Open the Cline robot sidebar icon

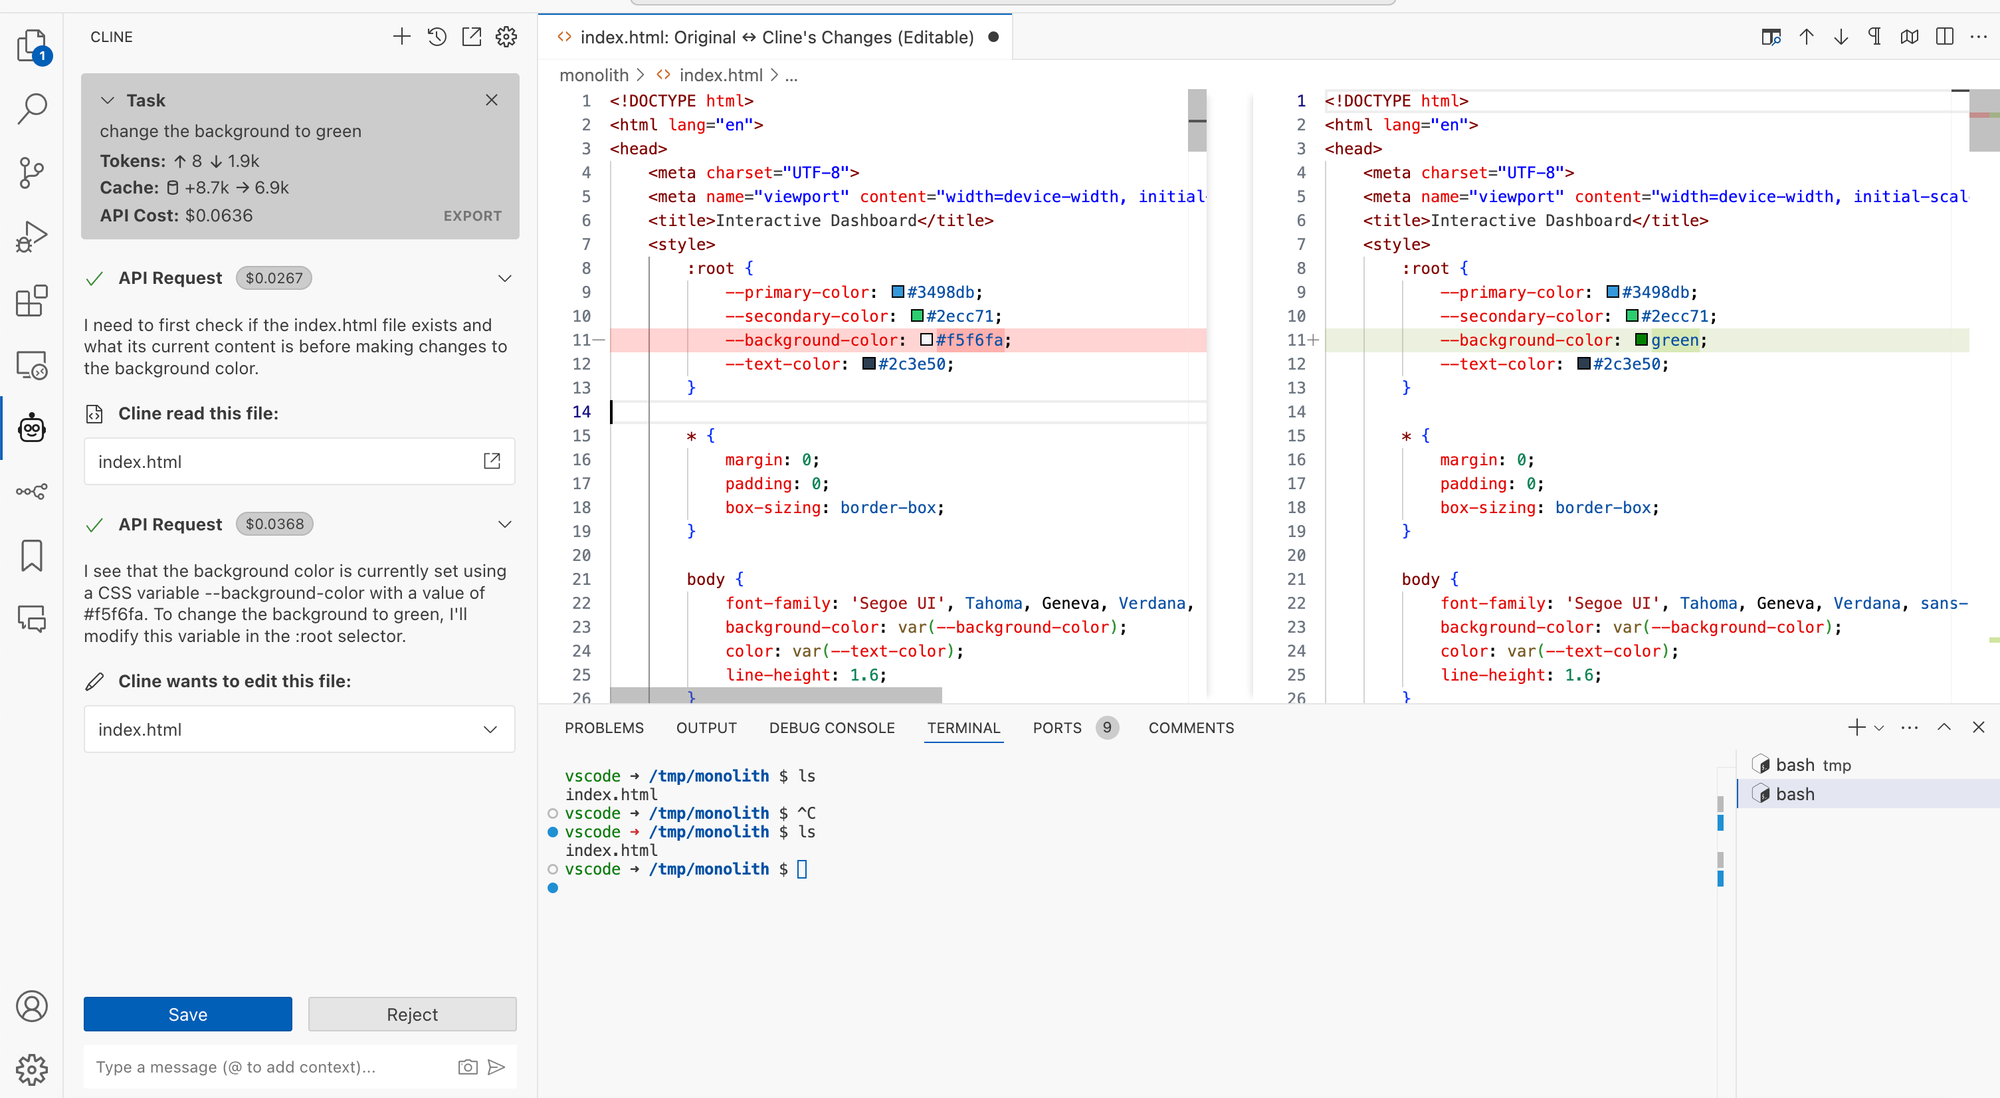(32, 428)
